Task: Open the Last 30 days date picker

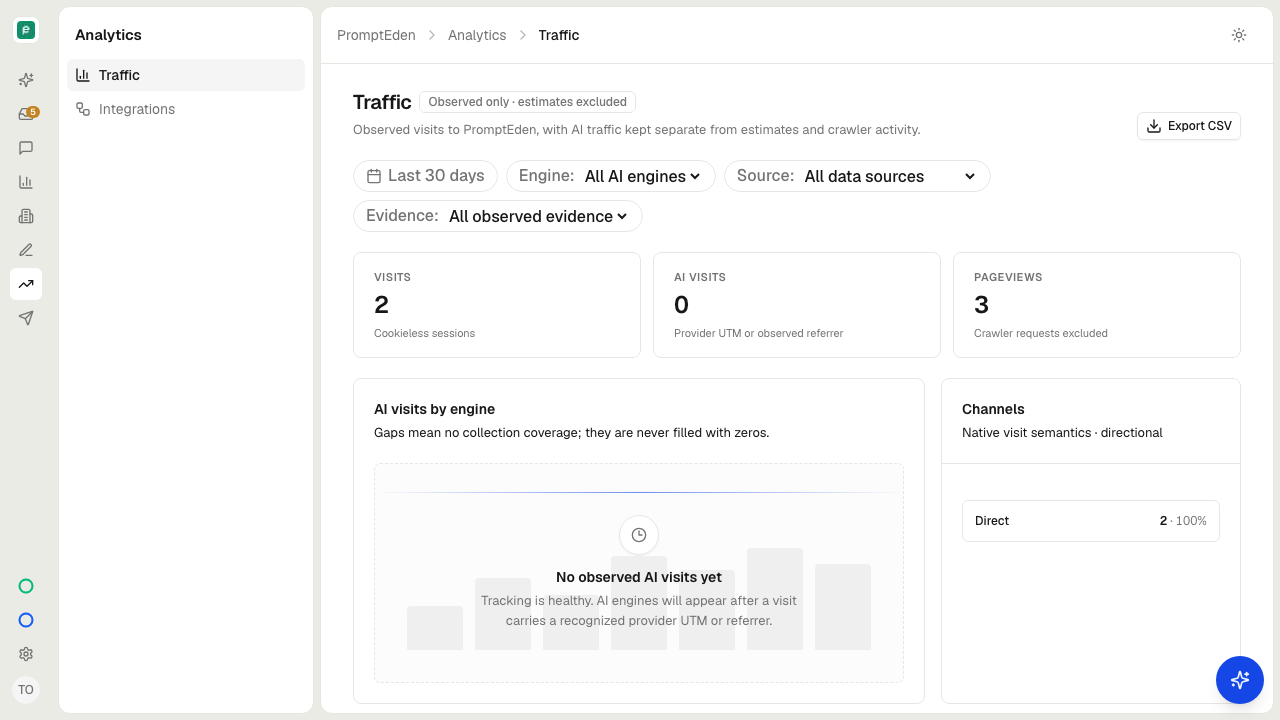Action: [426, 176]
